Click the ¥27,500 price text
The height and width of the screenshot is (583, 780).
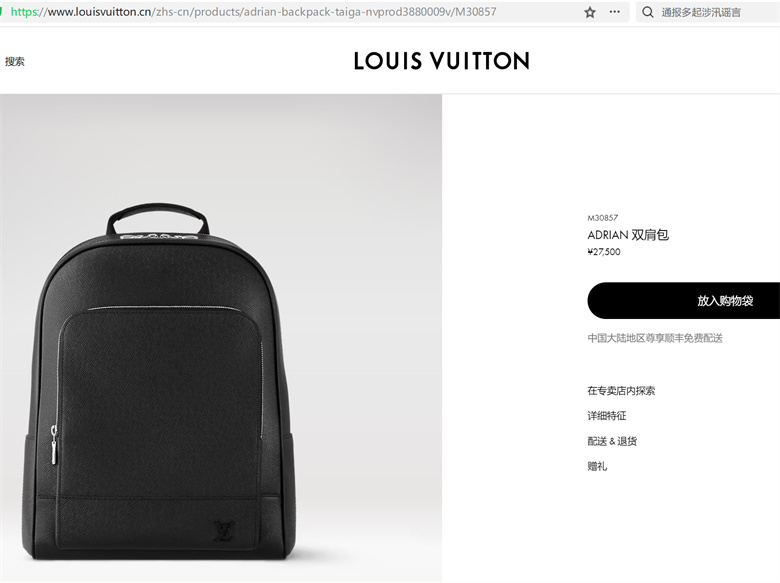click(604, 252)
